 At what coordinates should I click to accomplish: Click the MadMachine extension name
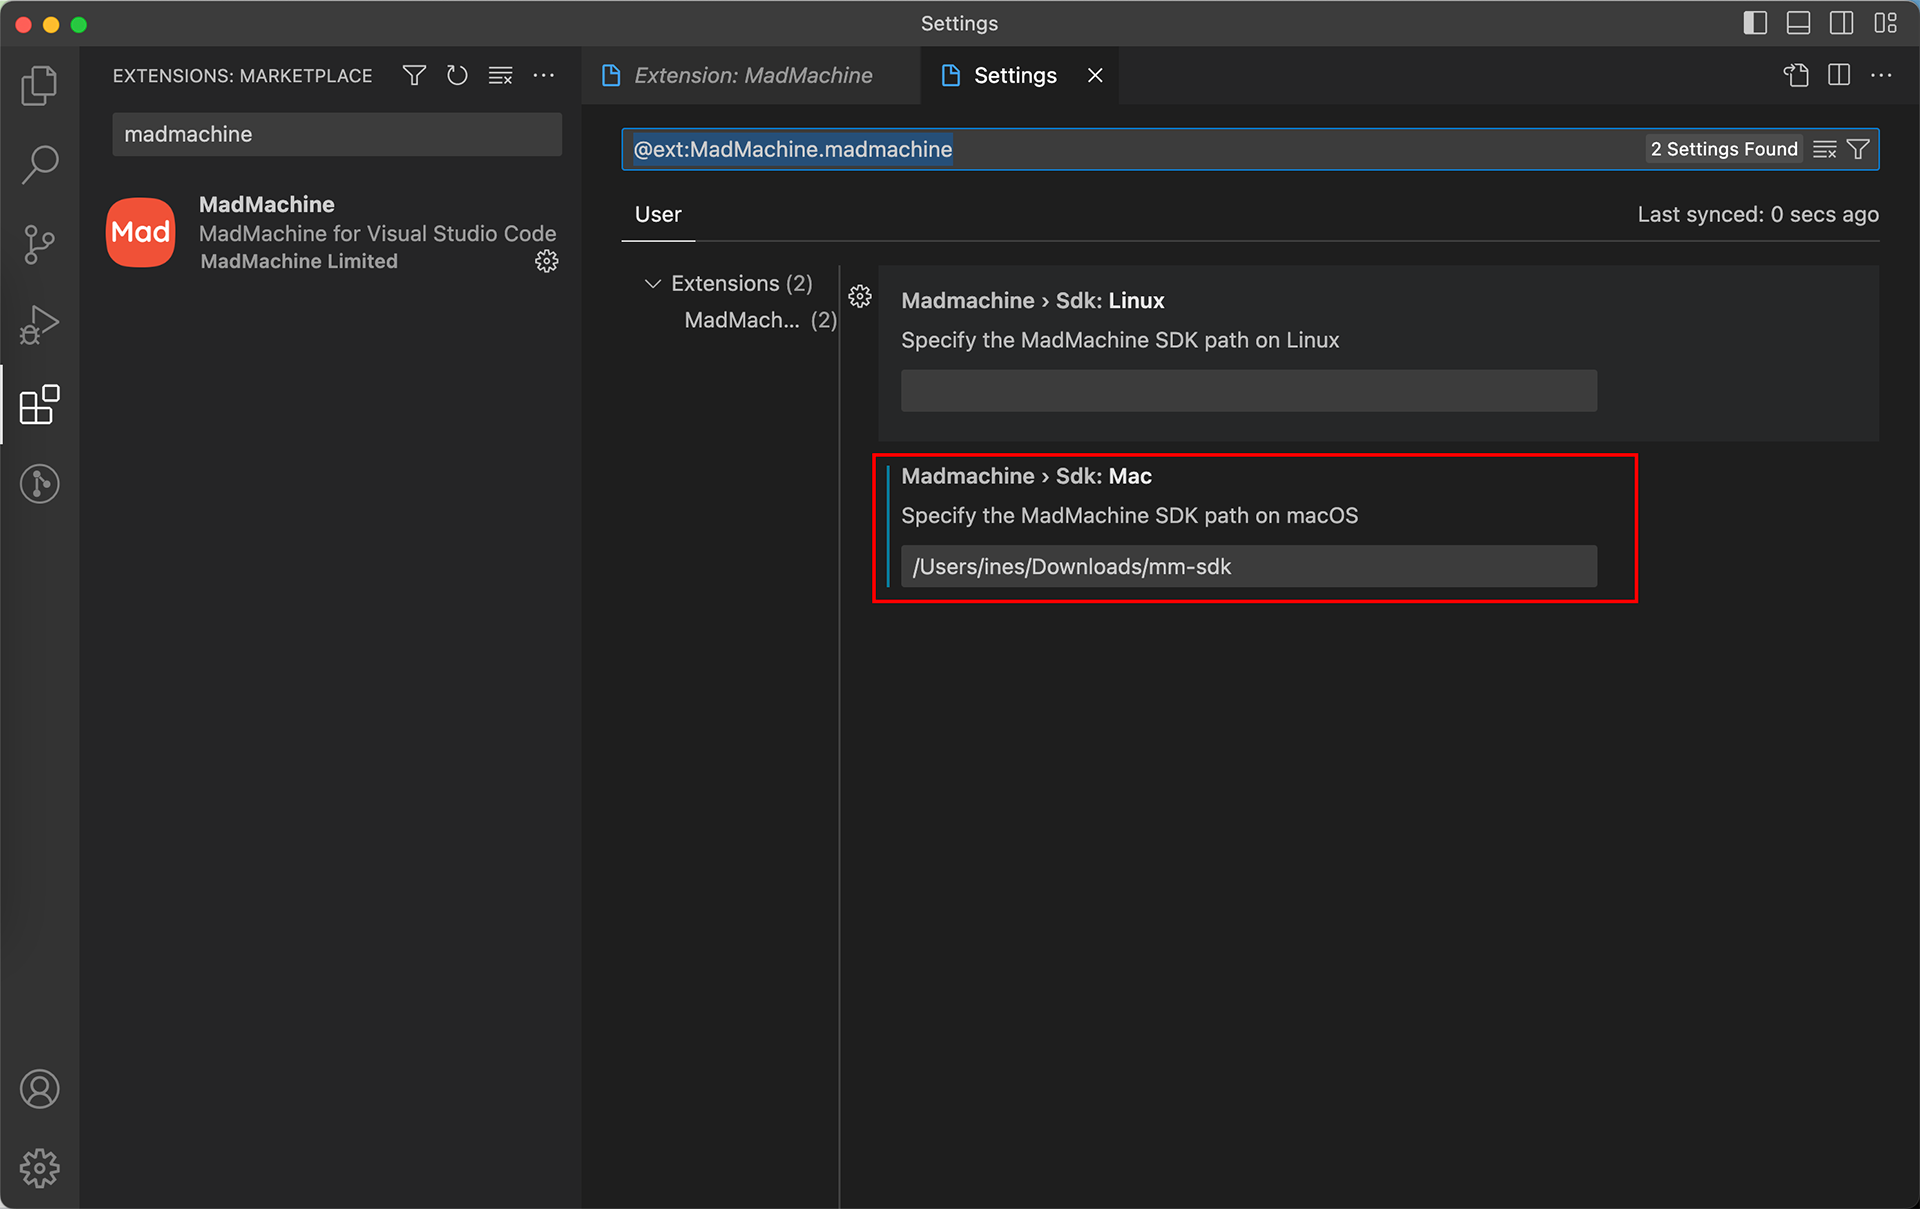click(x=267, y=204)
